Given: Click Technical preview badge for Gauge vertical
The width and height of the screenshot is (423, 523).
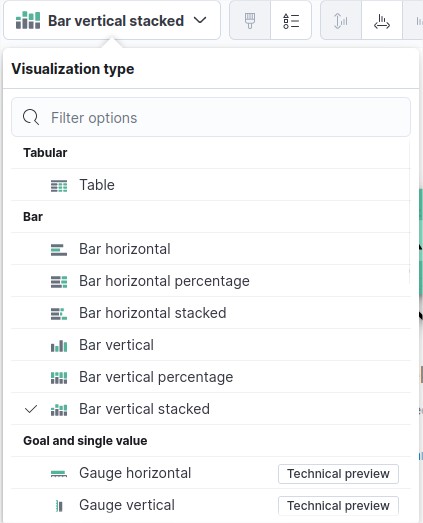Looking at the screenshot, I should coord(338,506).
